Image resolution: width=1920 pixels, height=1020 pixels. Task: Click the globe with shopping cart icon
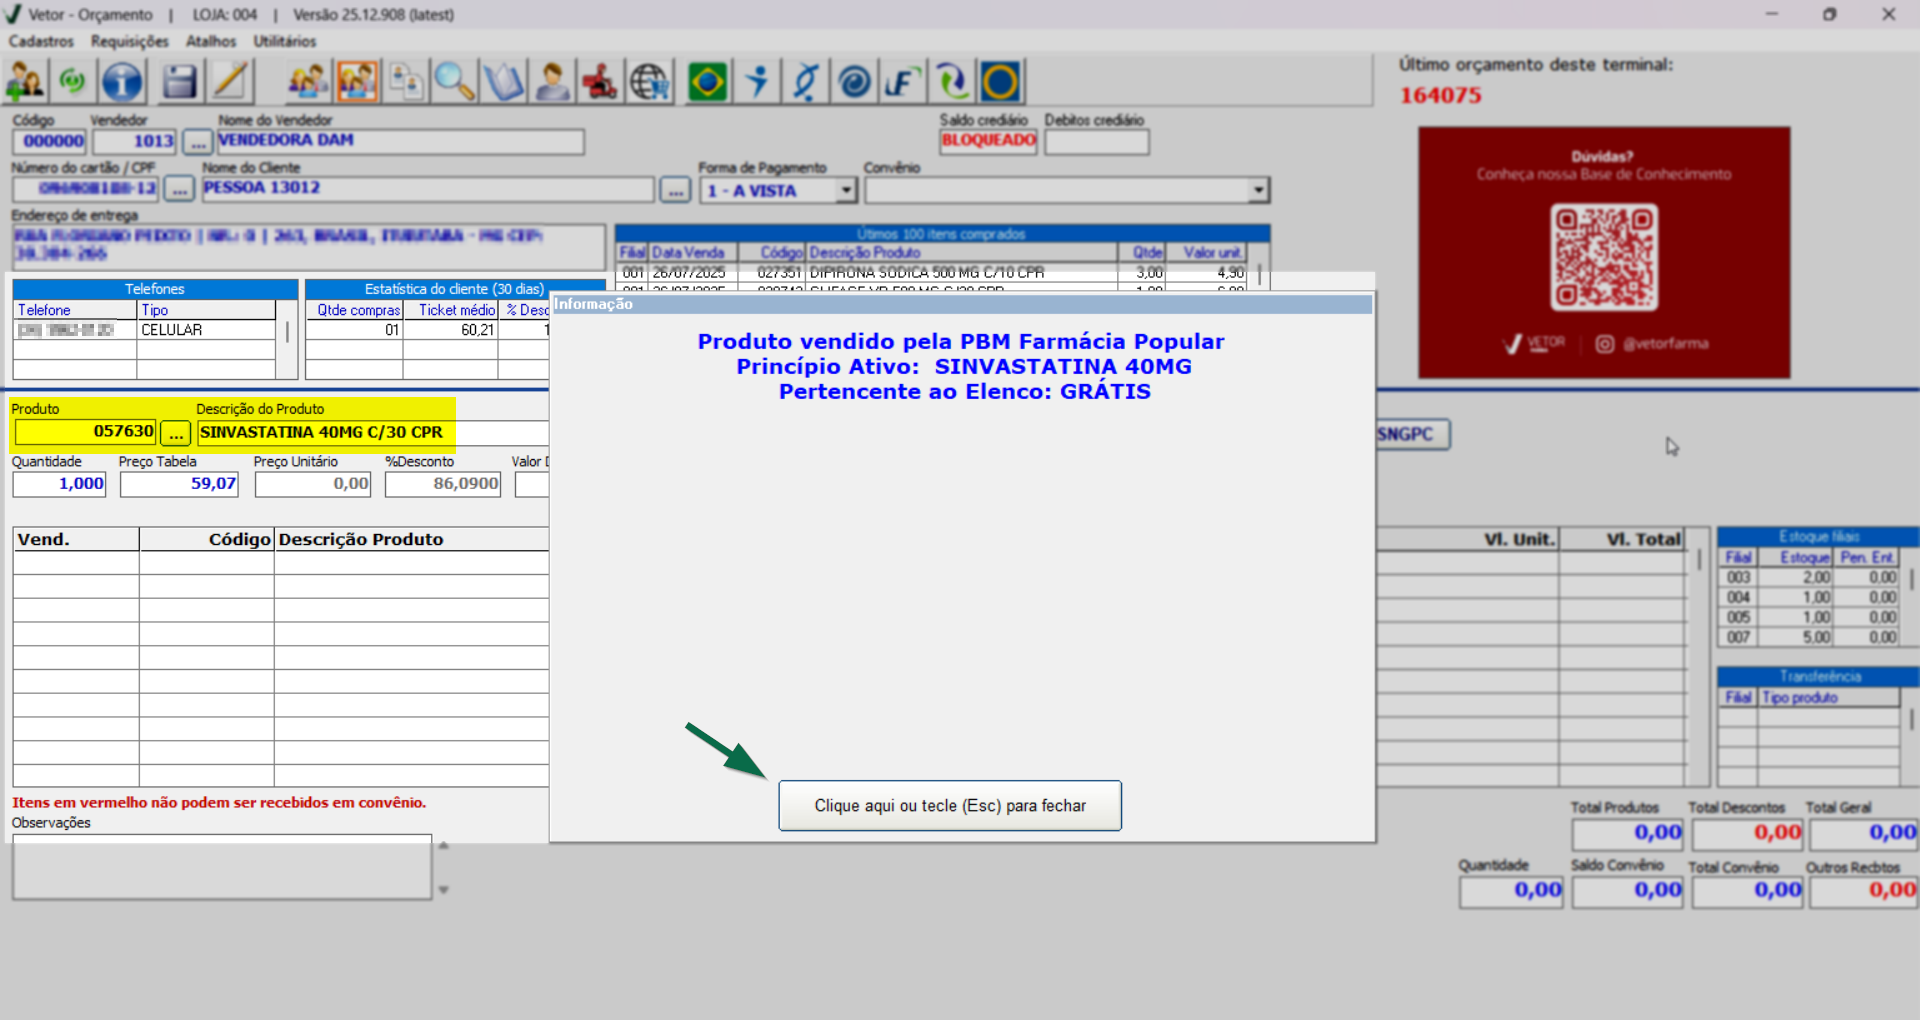tap(650, 82)
